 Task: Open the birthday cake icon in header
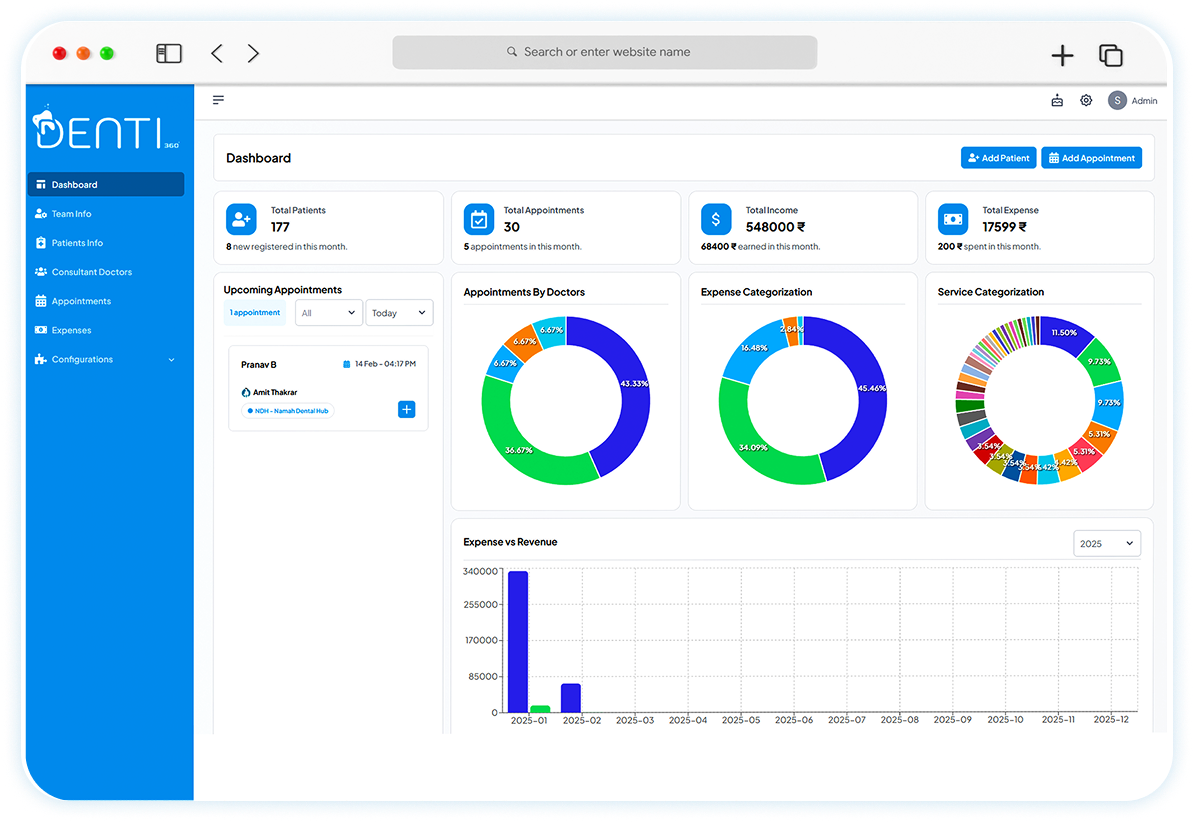[x=1057, y=101]
